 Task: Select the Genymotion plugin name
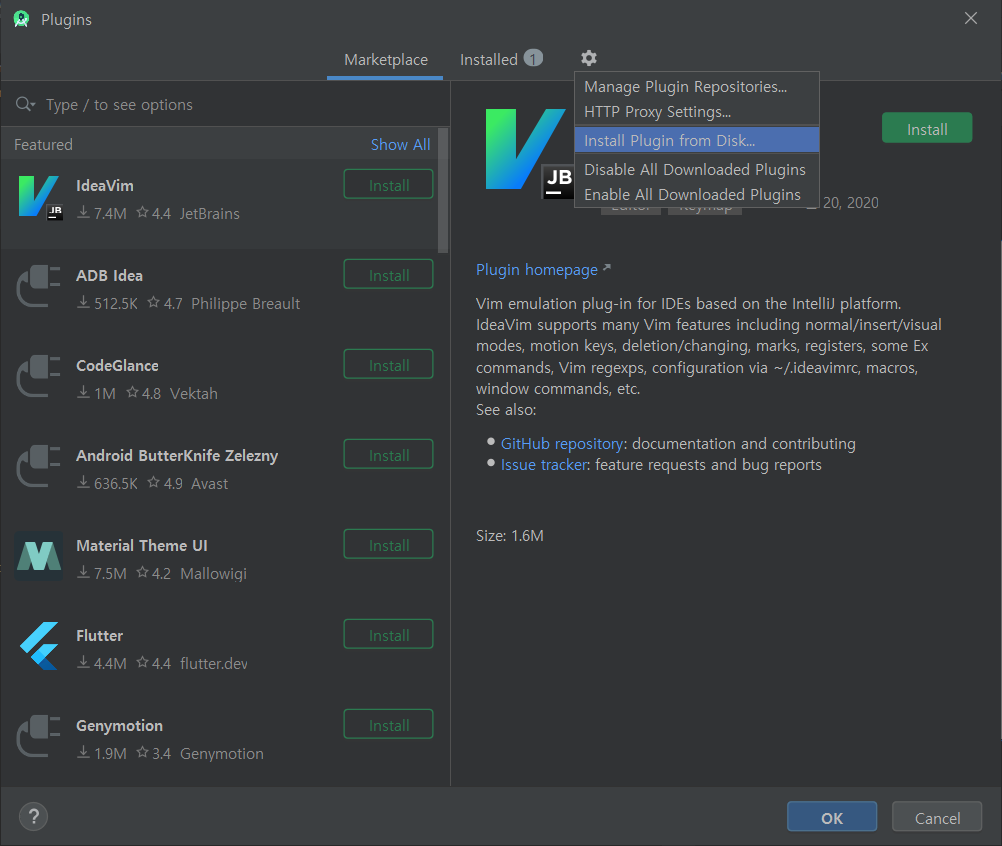[119, 727]
